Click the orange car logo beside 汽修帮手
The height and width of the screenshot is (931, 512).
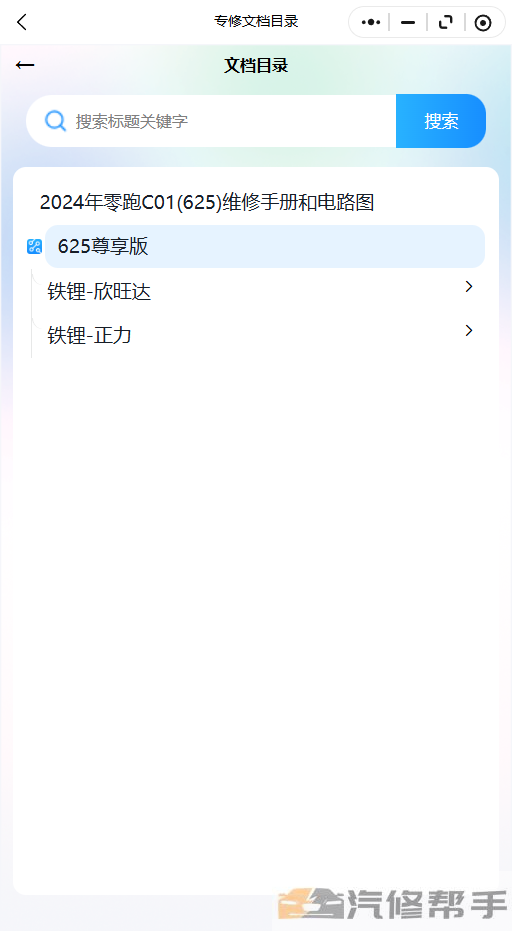coord(311,904)
